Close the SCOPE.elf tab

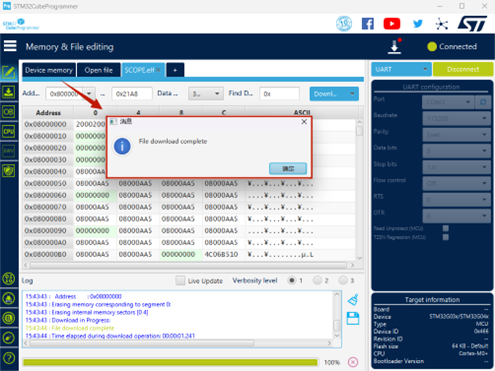click(x=159, y=70)
